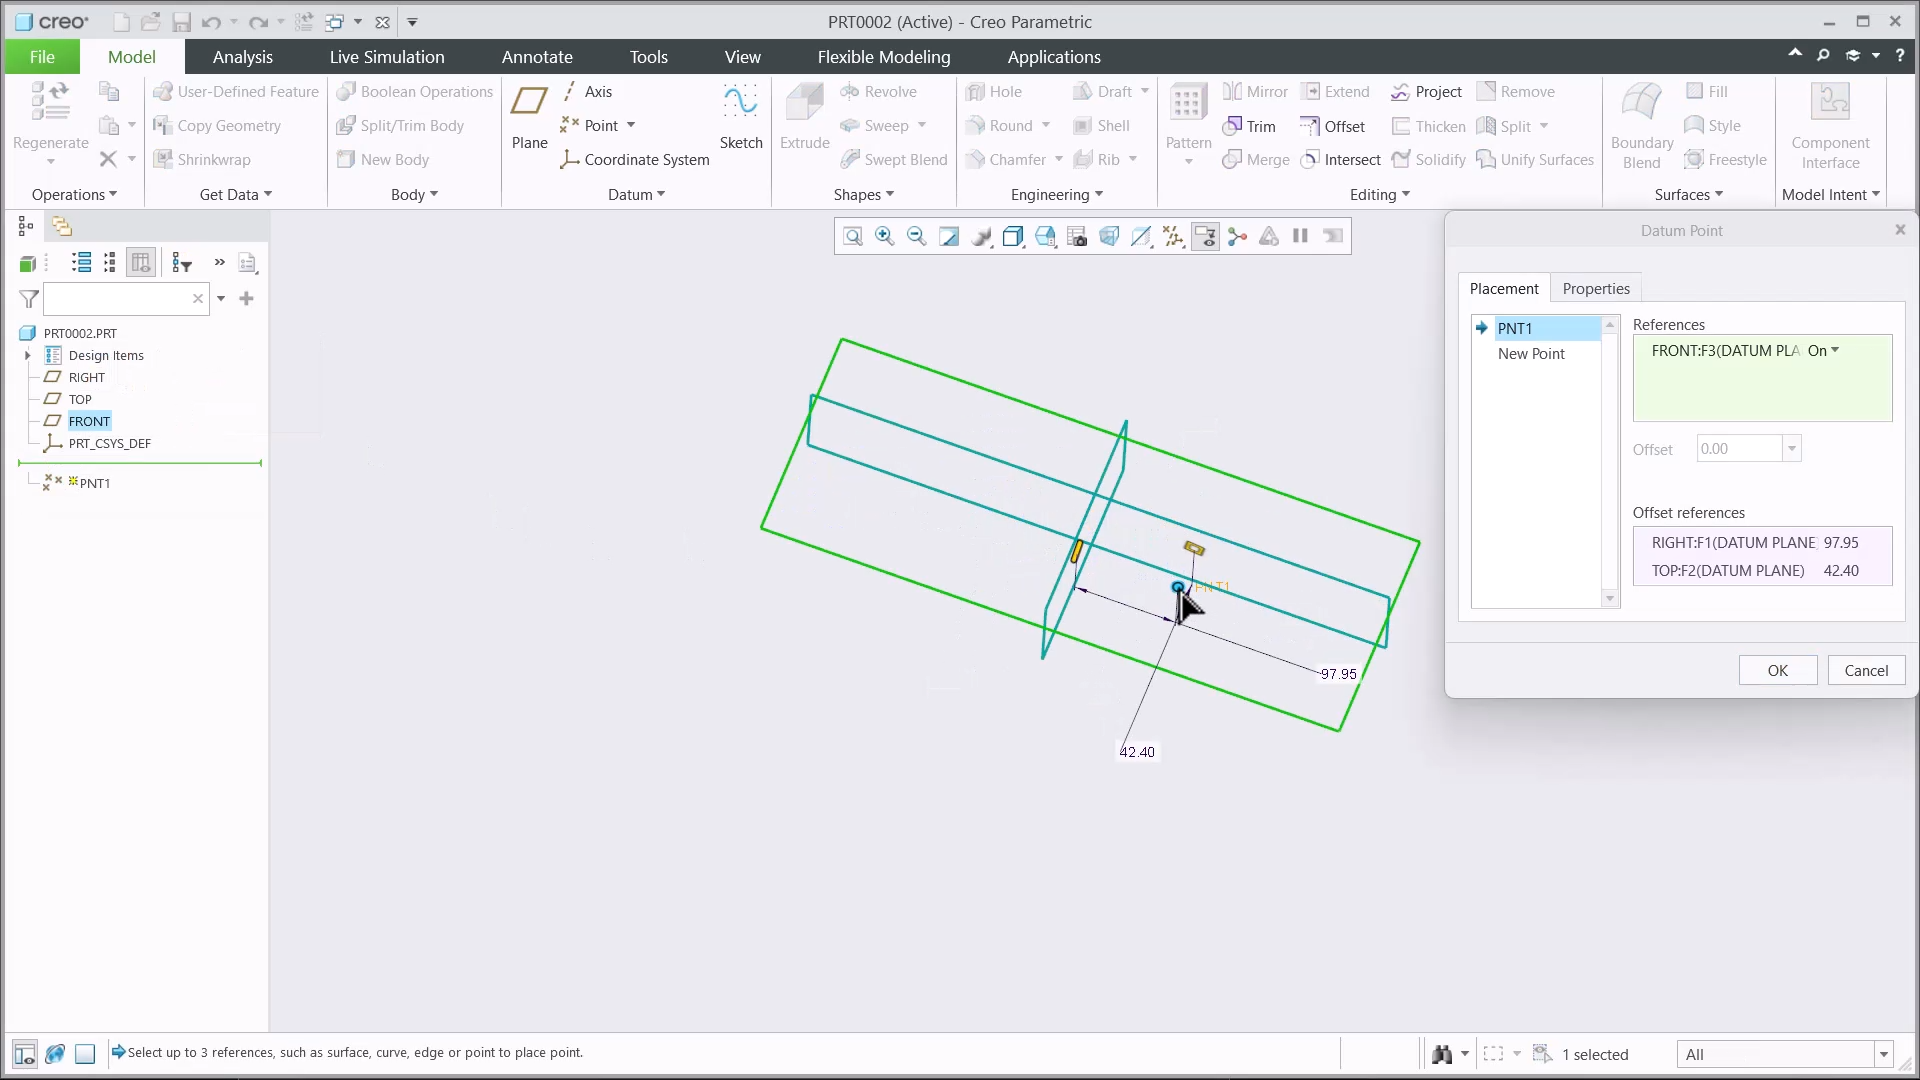The width and height of the screenshot is (1920, 1080).
Task: Click the Trim tool
Action: (1249, 126)
